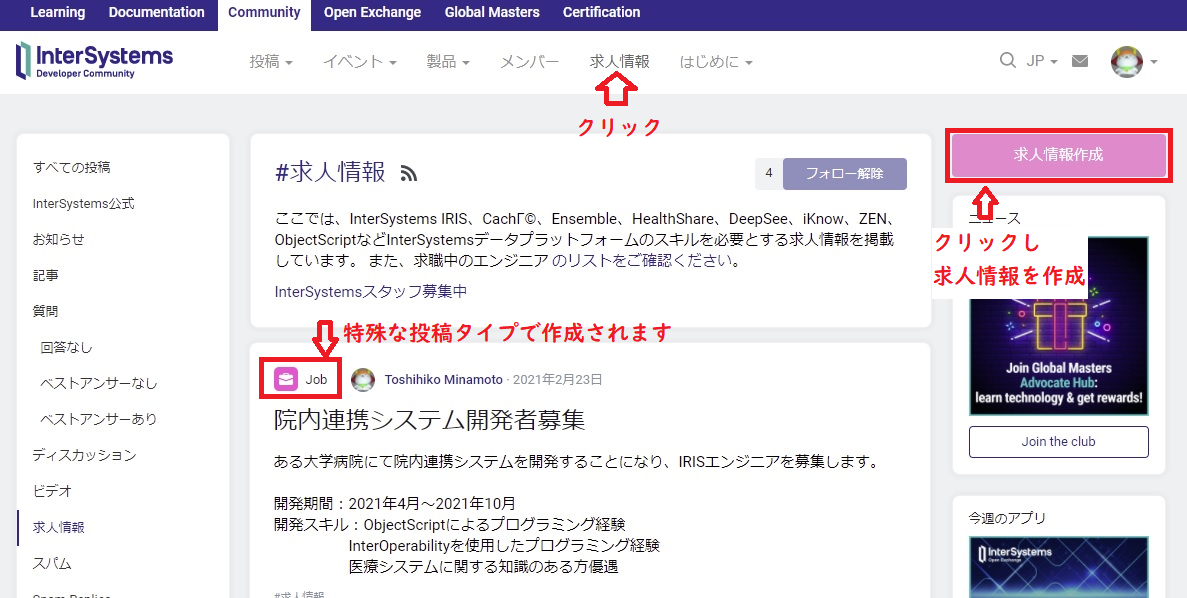Expand the 投稿 dropdown menu
The height and width of the screenshot is (598, 1187).
271,62
